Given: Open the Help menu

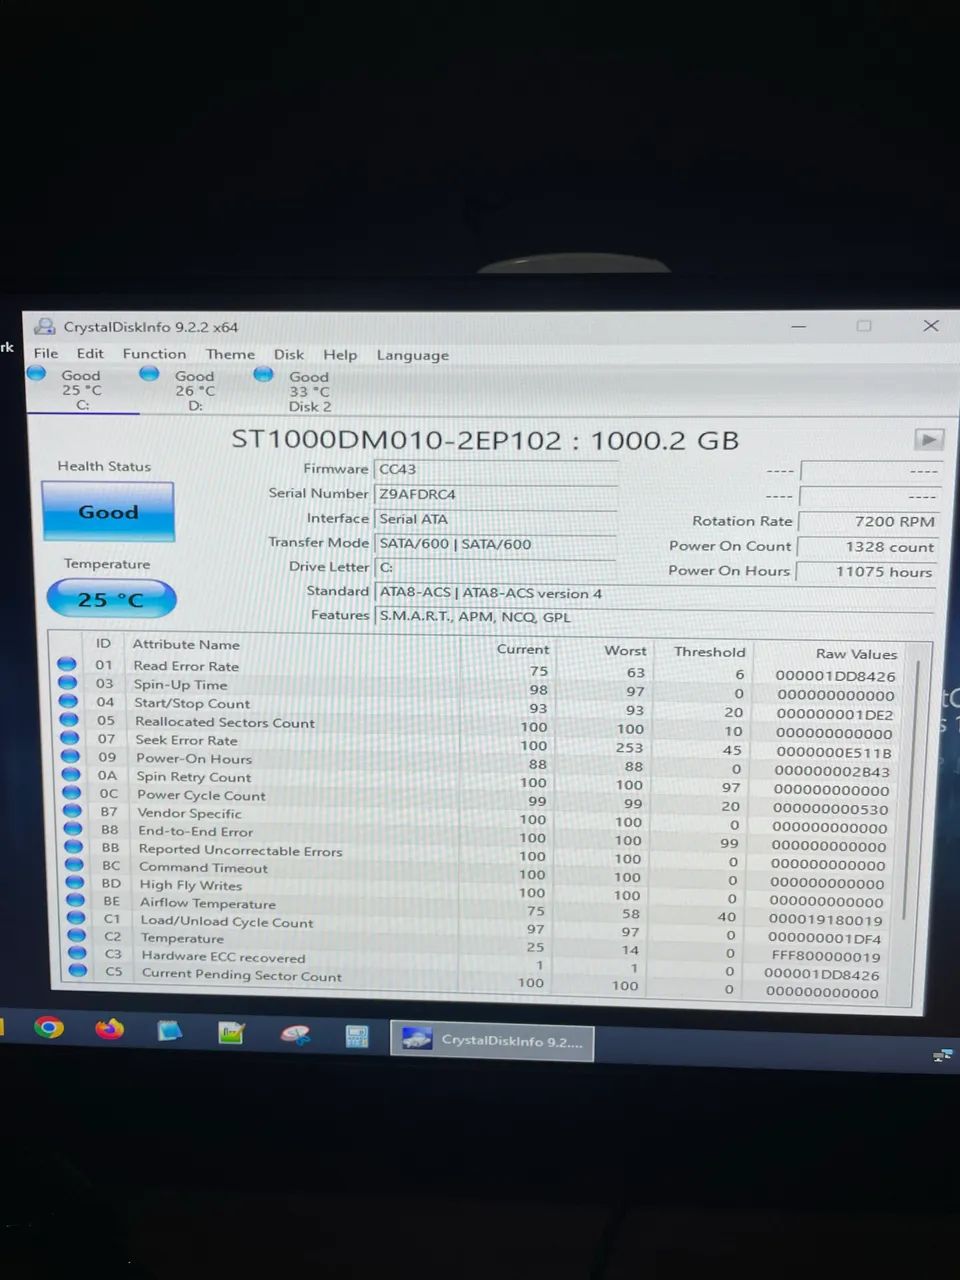Looking at the screenshot, I should click(340, 355).
